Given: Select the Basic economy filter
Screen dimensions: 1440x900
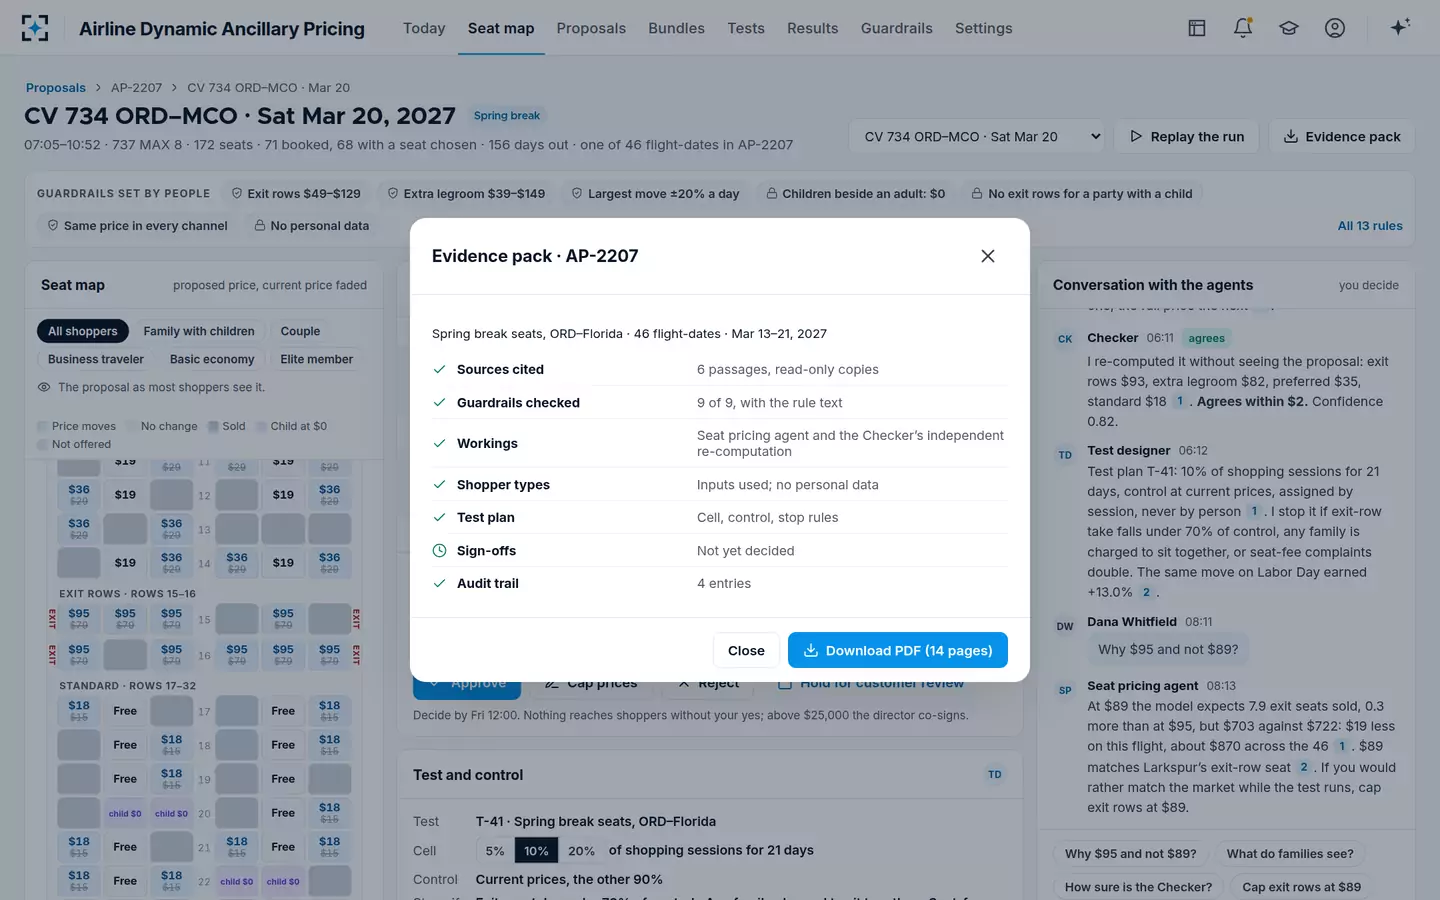Looking at the screenshot, I should coord(212,359).
